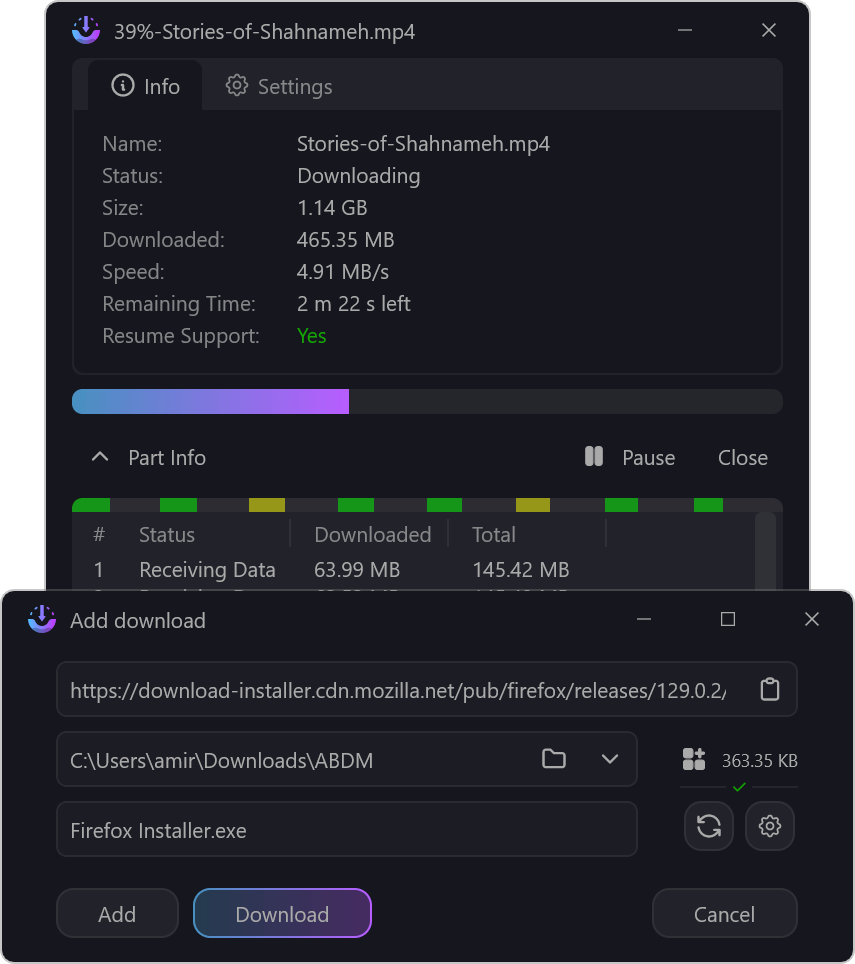Viewport: 855px width, 964px height.
Task: Browse for a download folder
Action: click(553, 759)
